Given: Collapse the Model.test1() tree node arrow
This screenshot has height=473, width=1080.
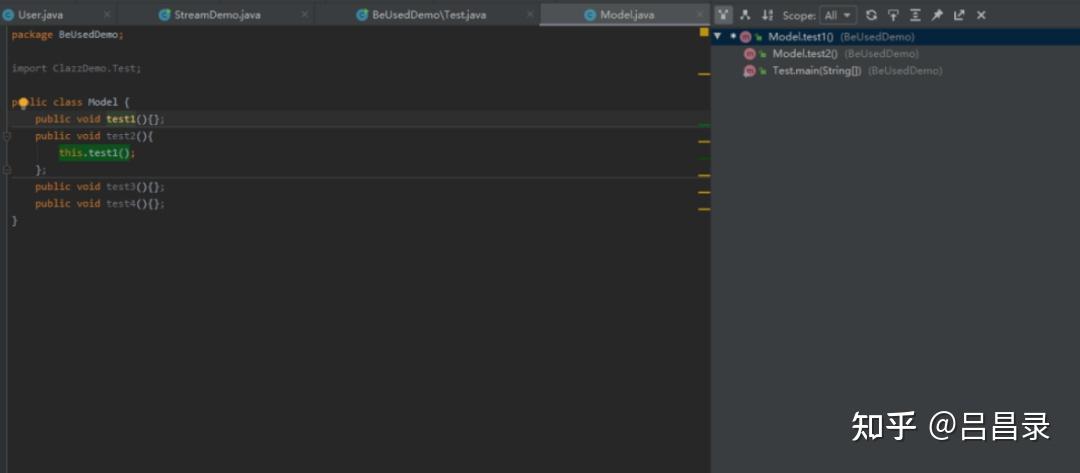Looking at the screenshot, I should point(718,37).
